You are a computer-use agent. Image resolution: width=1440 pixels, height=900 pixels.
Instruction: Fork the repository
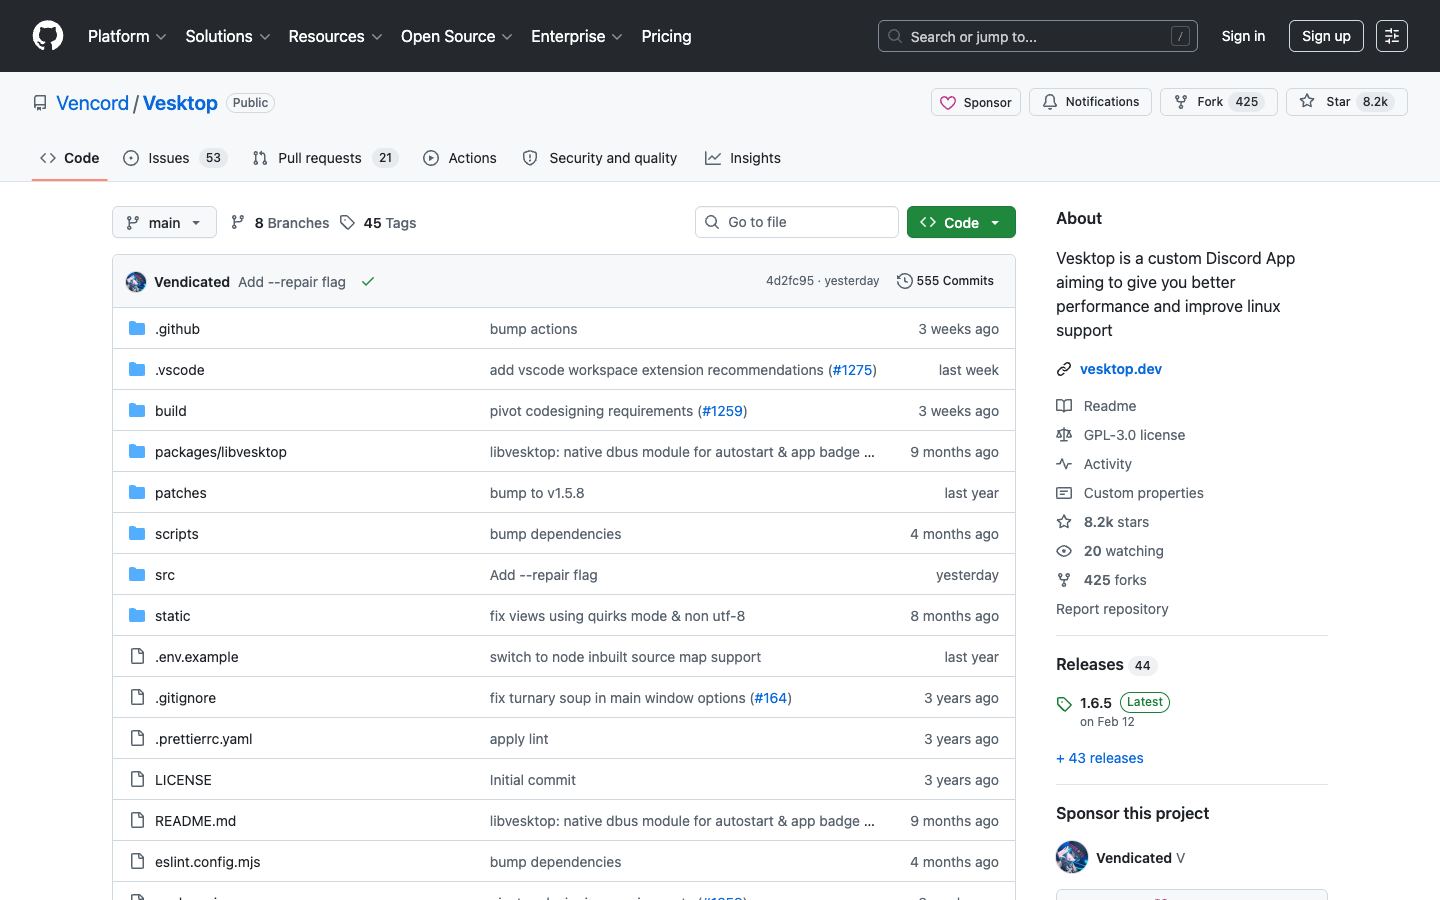coord(1218,102)
